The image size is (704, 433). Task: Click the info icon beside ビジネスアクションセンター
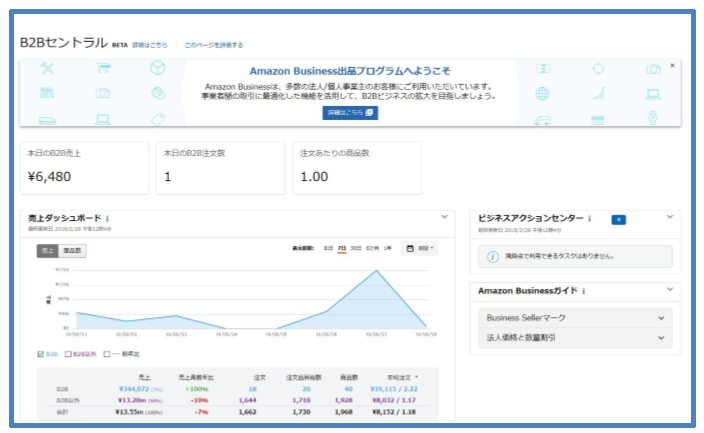click(590, 219)
